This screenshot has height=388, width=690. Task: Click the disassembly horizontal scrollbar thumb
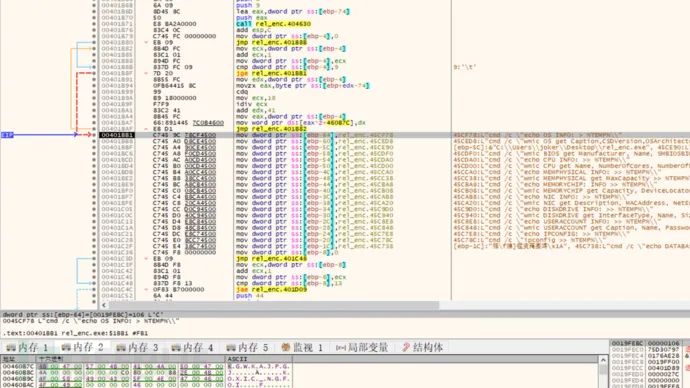point(274,305)
